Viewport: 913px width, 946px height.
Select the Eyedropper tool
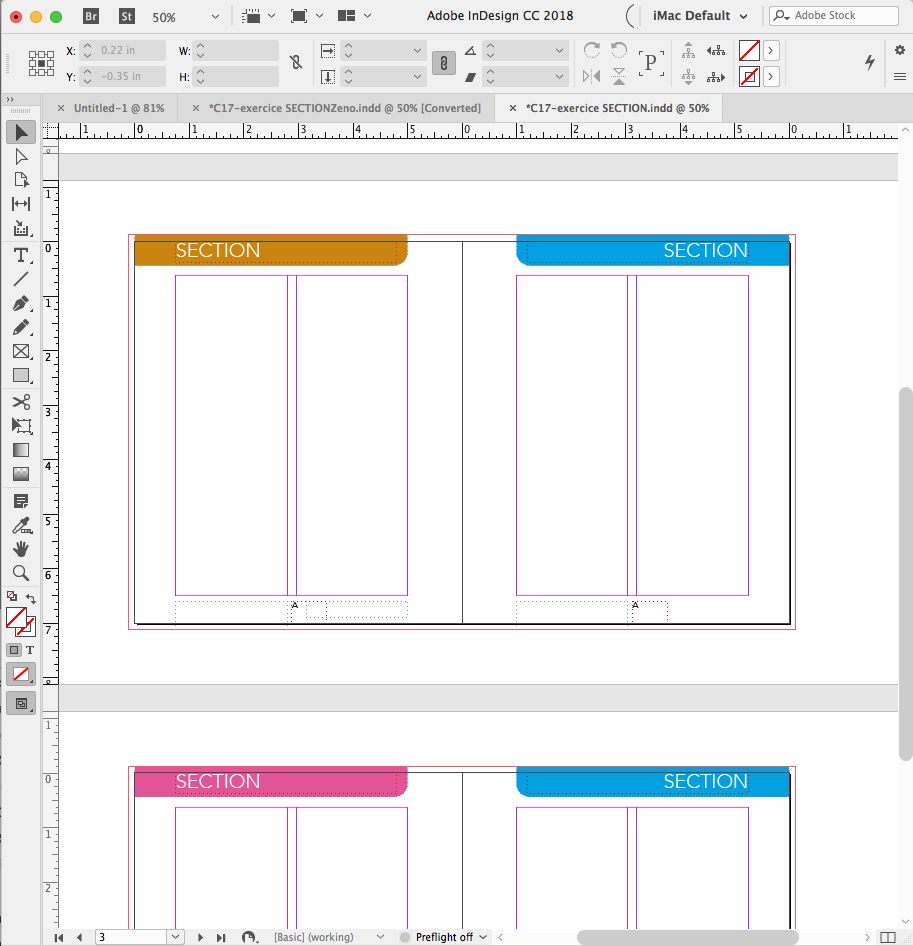(21, 525)
